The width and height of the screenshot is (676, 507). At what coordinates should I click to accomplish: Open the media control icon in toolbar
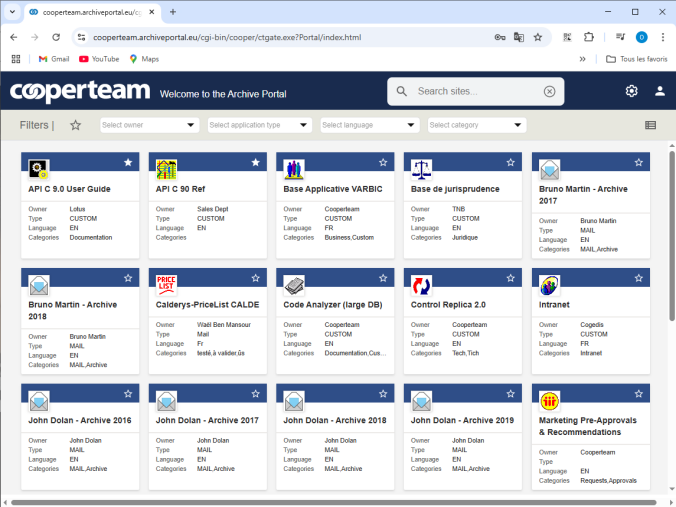(x=620, y=37)
